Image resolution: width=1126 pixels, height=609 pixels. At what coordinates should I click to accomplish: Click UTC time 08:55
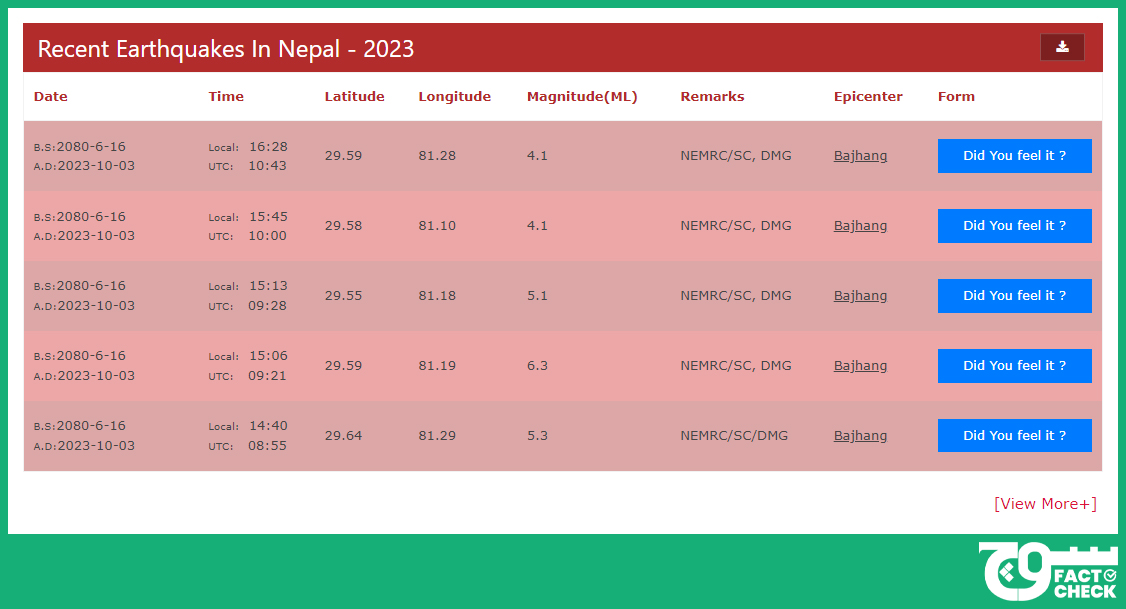267,446
